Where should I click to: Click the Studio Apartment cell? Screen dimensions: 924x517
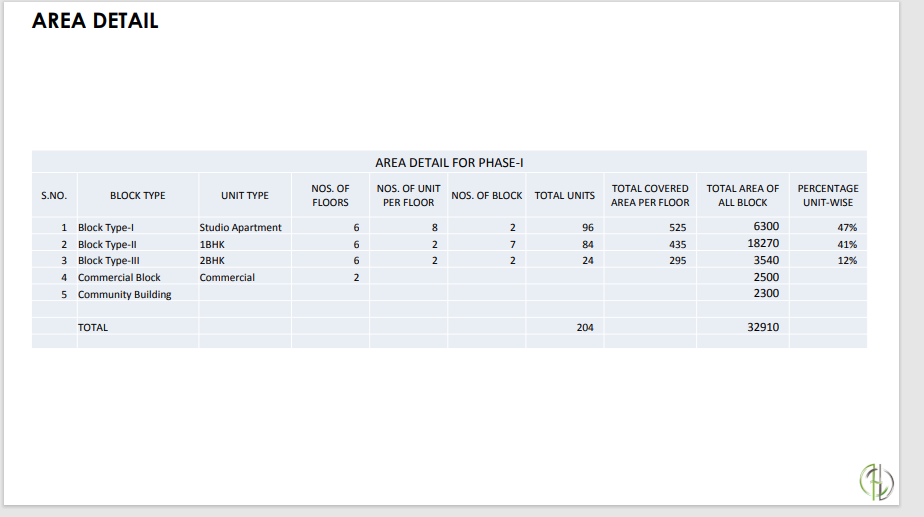(240, 228)
